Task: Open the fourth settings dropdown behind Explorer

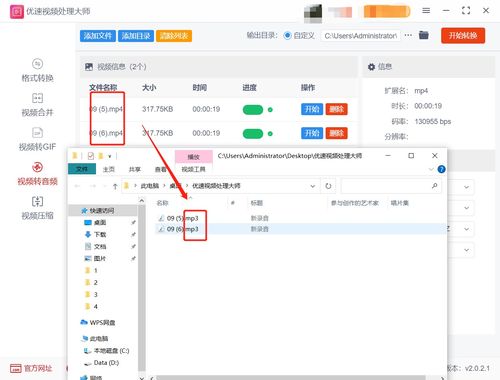Action: [x=466, y=250]
